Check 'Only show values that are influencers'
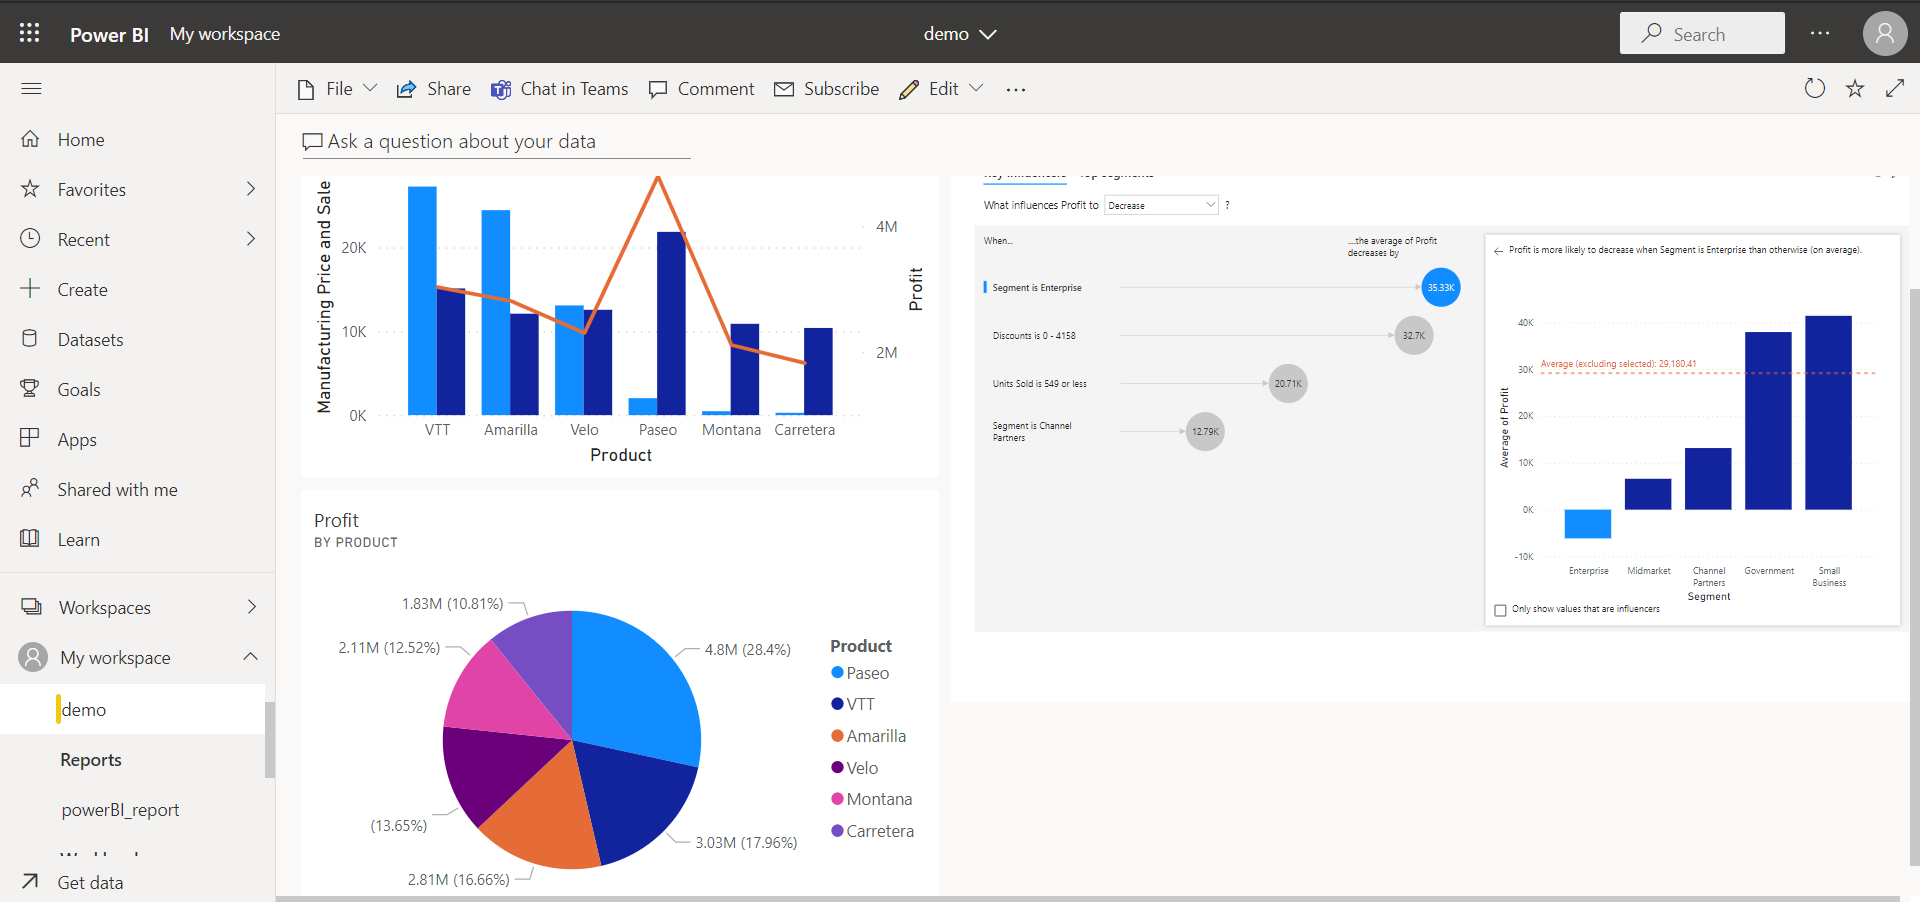Viewport: 1920px width, 902px height. [1500, 610]
